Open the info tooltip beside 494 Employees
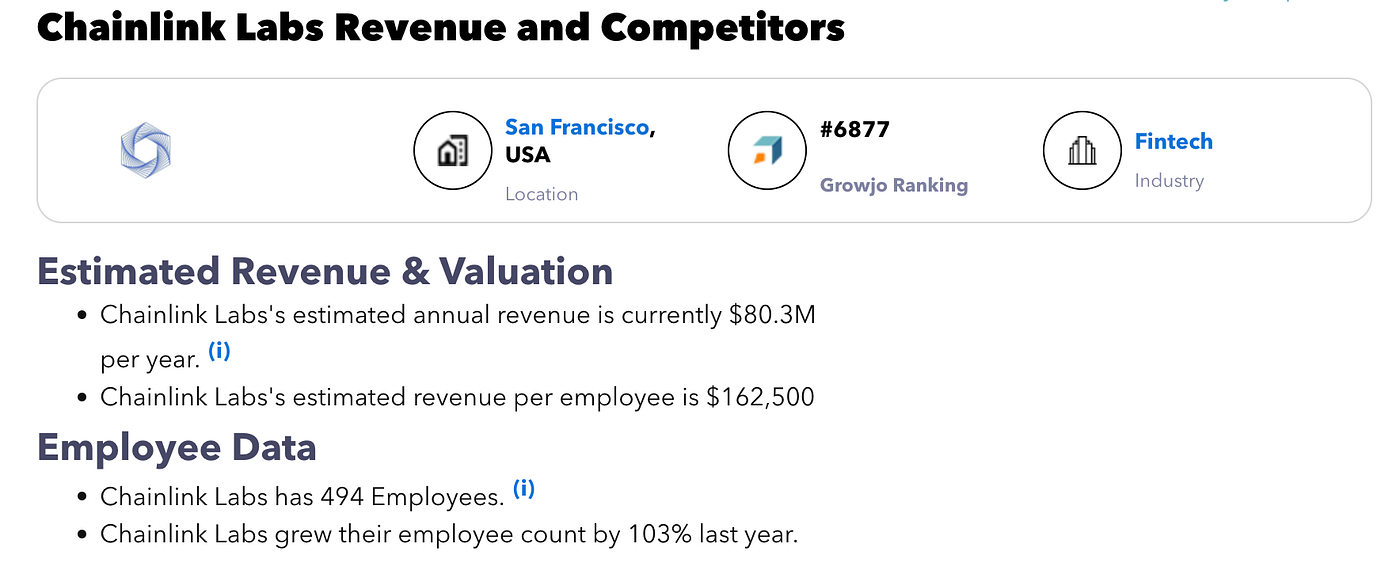The width and height of the screenshot is (1400, 570). tap(524, 489)
